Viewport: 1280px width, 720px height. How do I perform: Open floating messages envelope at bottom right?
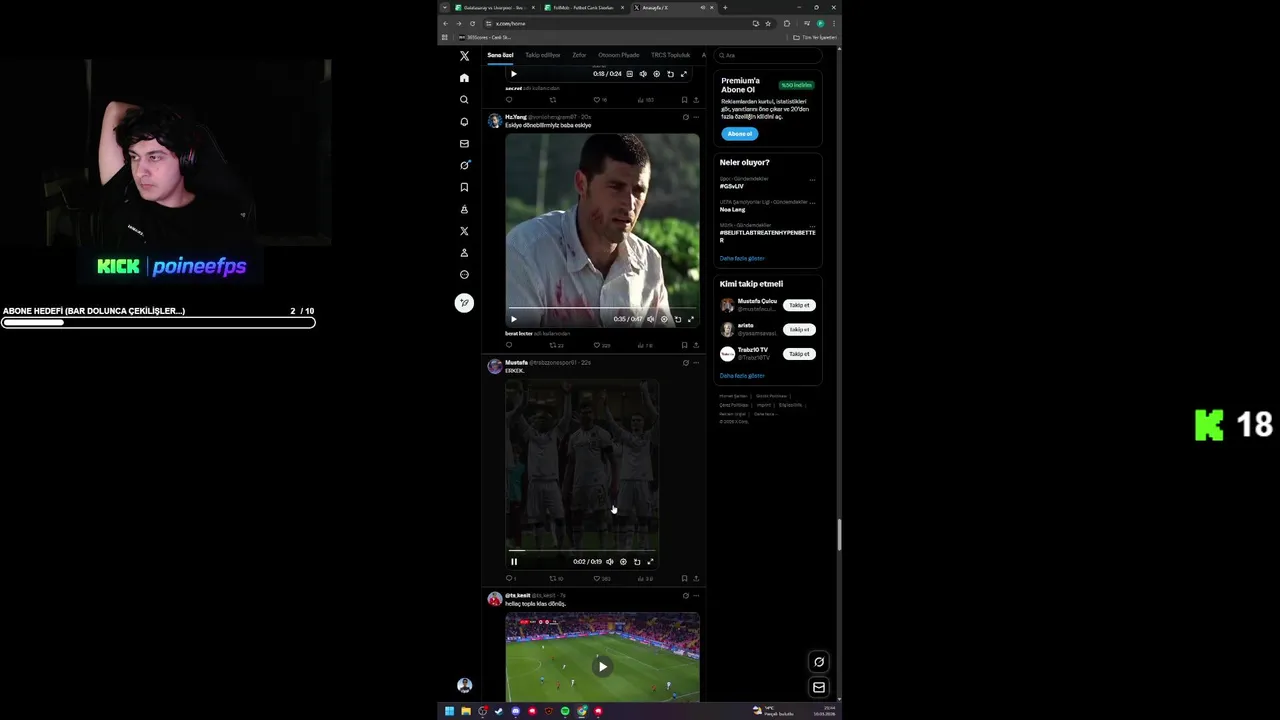click(x=819, y=687)
